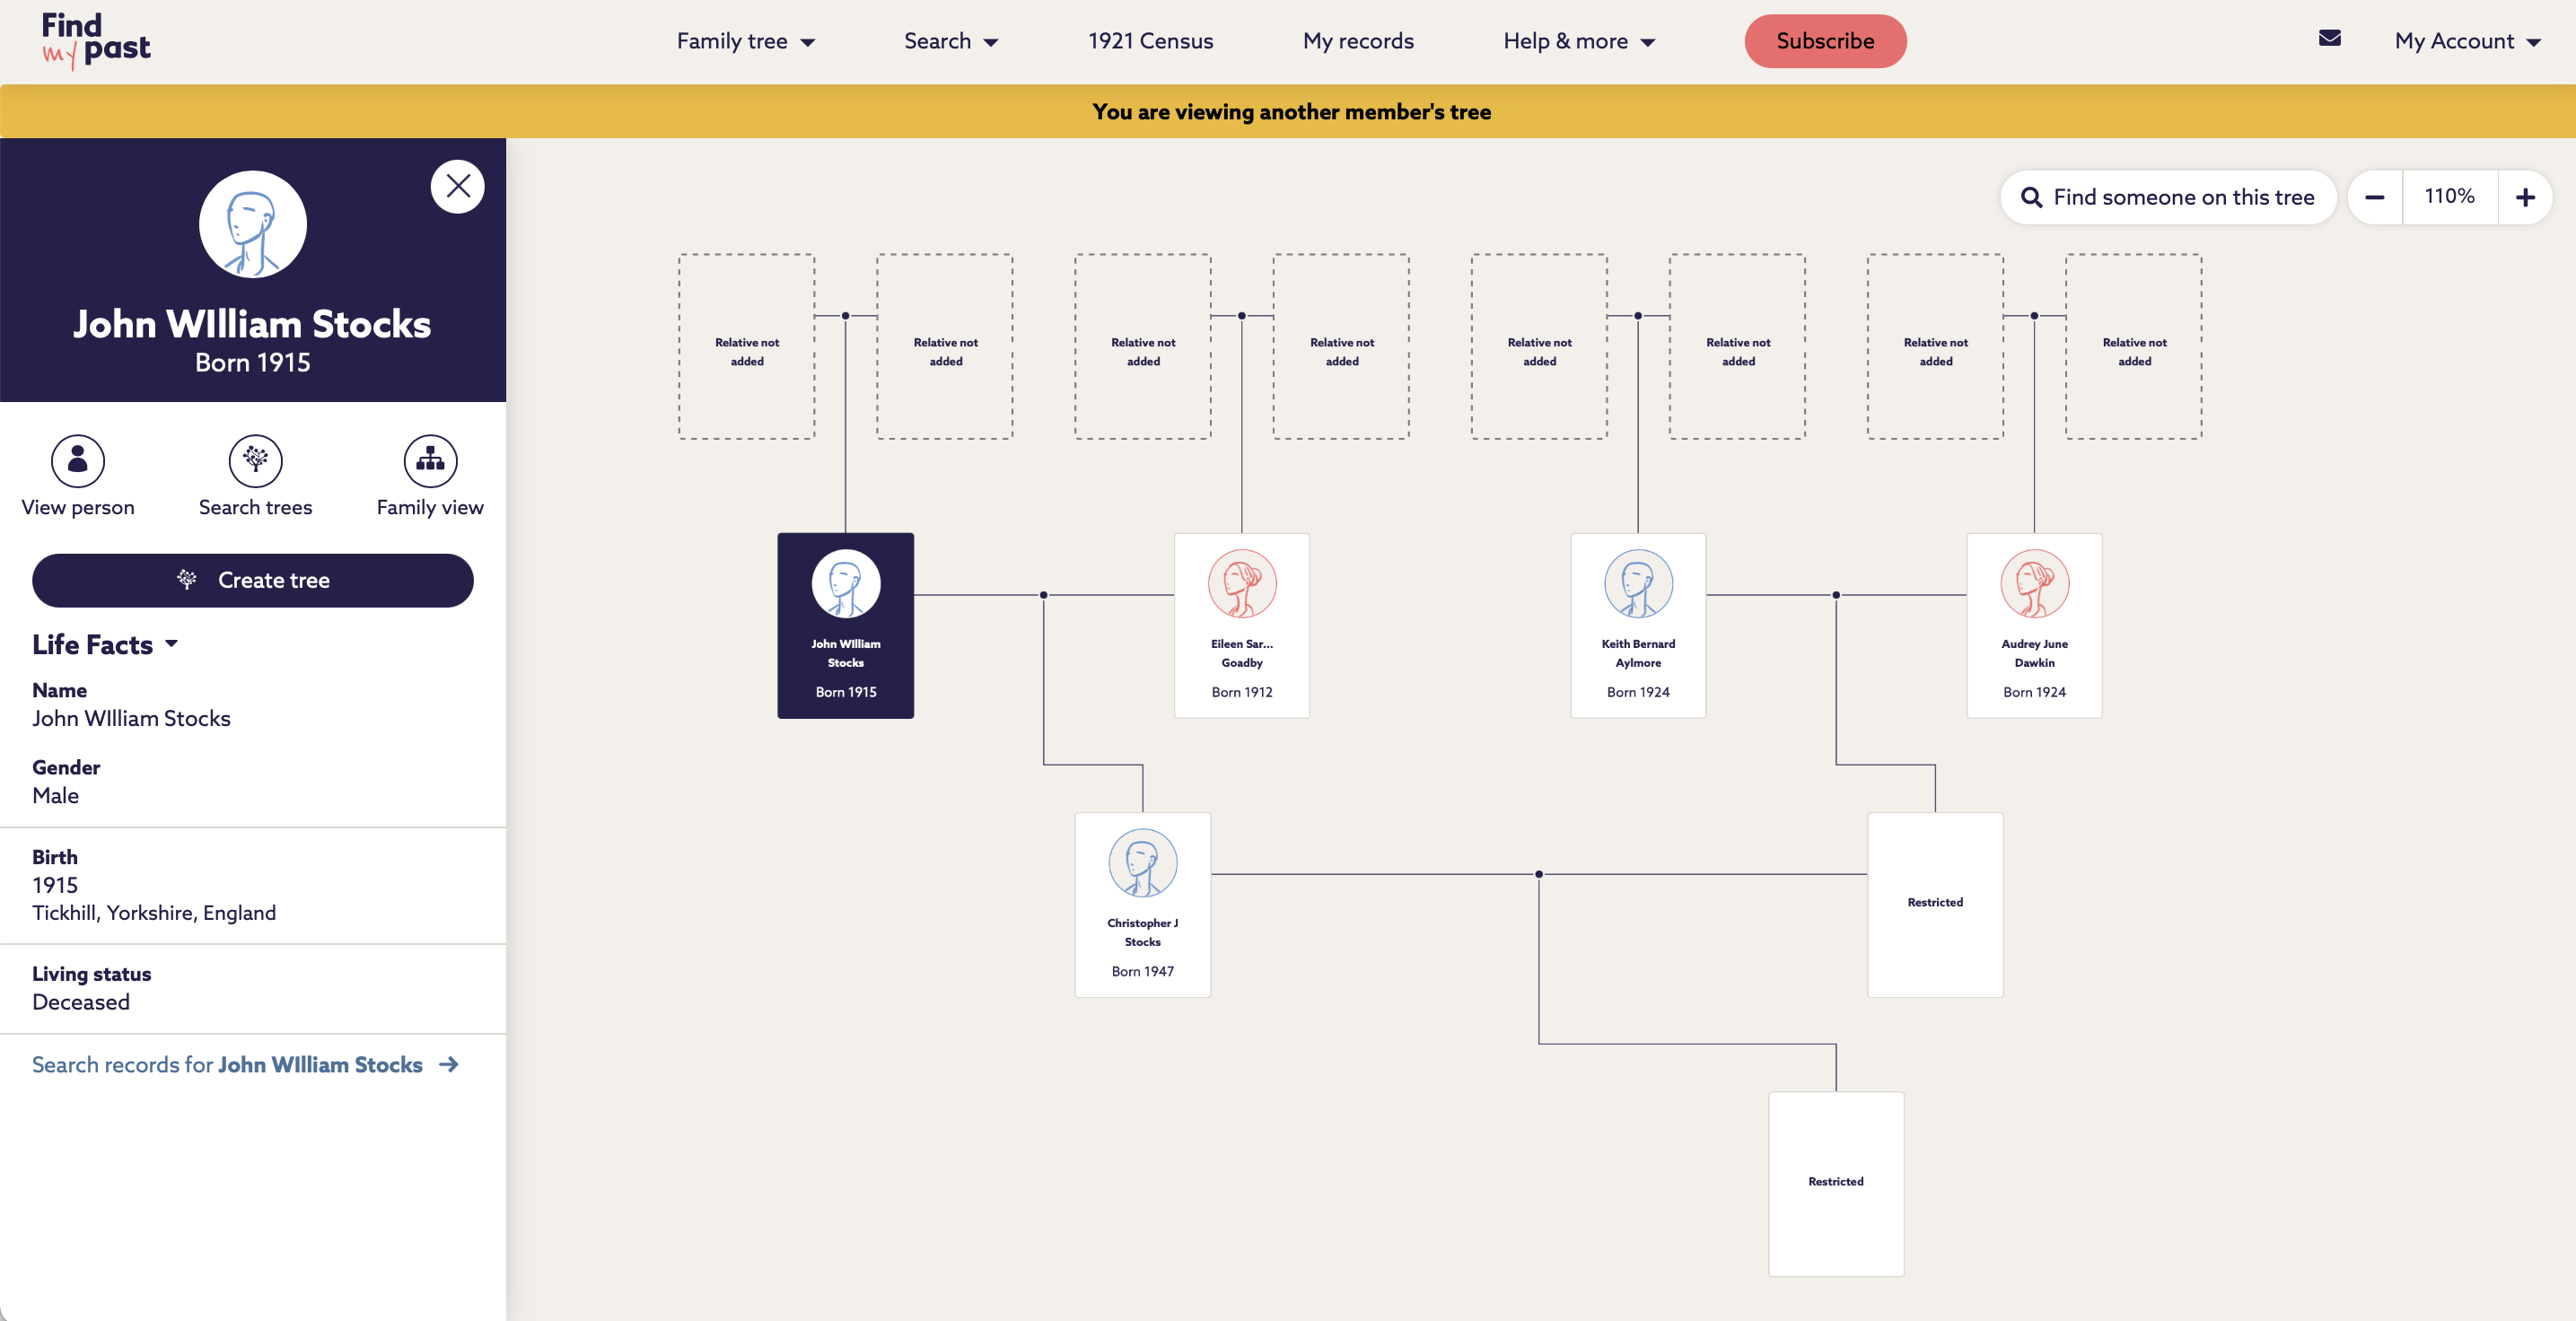Viewport: 2576px width, 1321px height.
Task: Go to the 1921 Census page
Action: [1150, 41]
